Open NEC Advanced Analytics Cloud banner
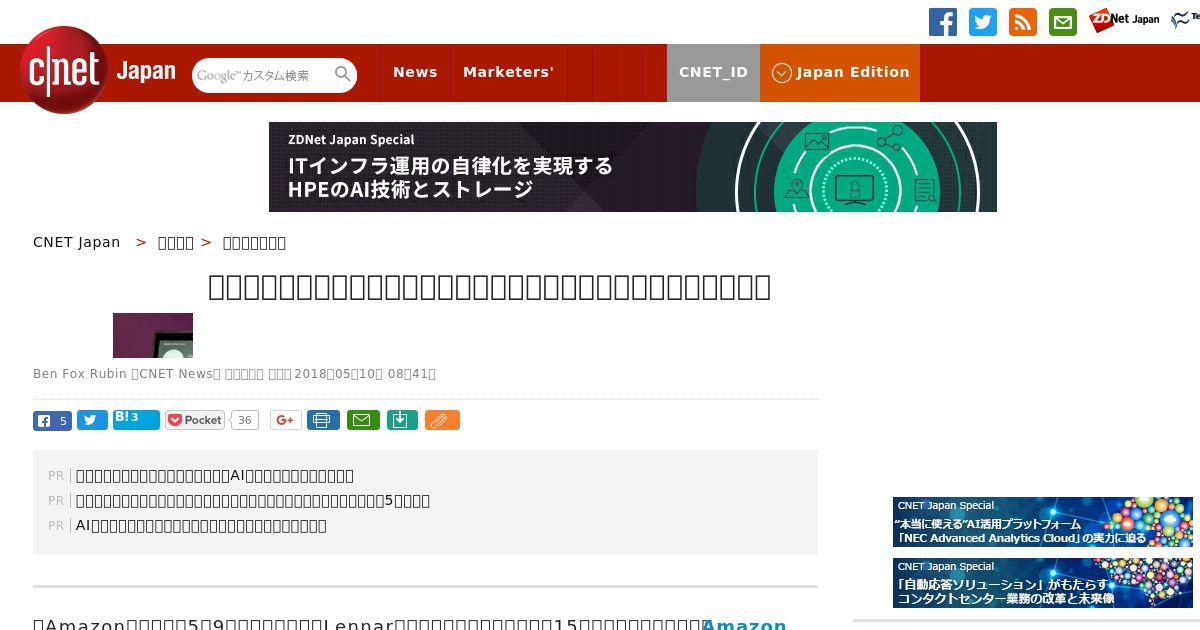 coord(1043,522)
